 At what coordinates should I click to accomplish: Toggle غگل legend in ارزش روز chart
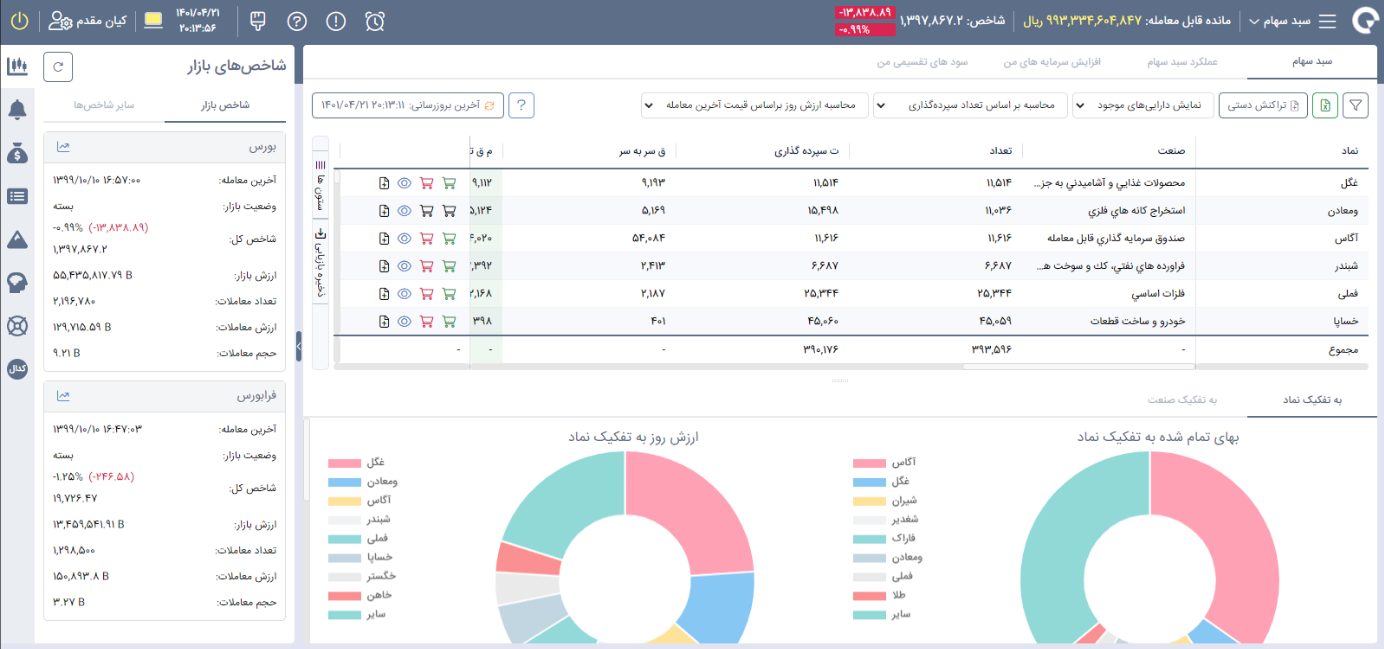click(344, 463)
